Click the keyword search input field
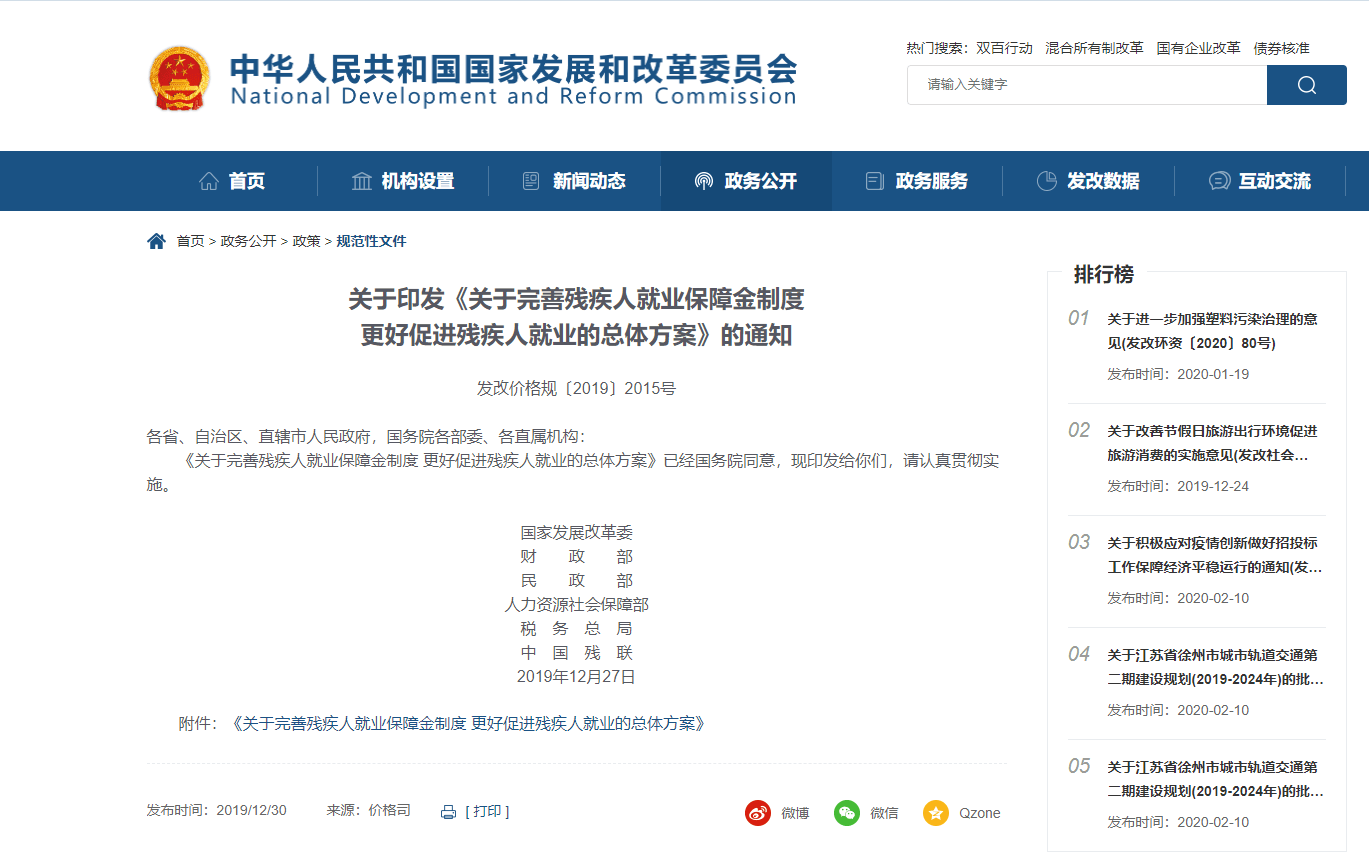1369x866 pixels. click(1086, 85)
